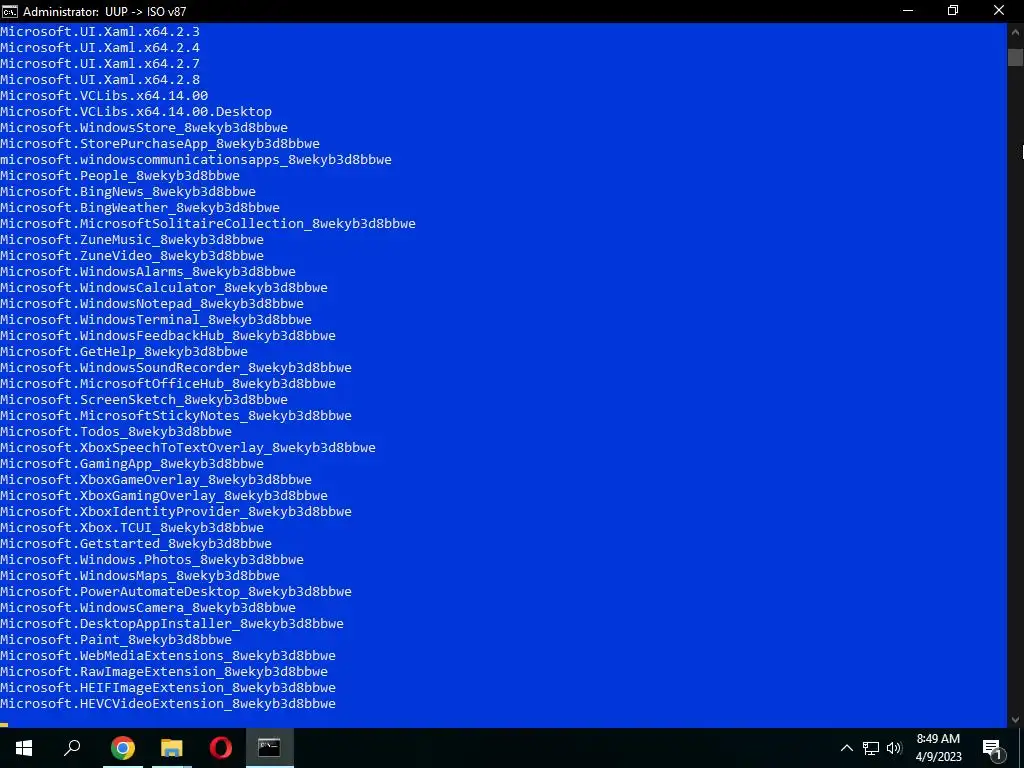Close the UUP -> ISO console window
Screen dimensions: 1024x768
coord(999,11)
